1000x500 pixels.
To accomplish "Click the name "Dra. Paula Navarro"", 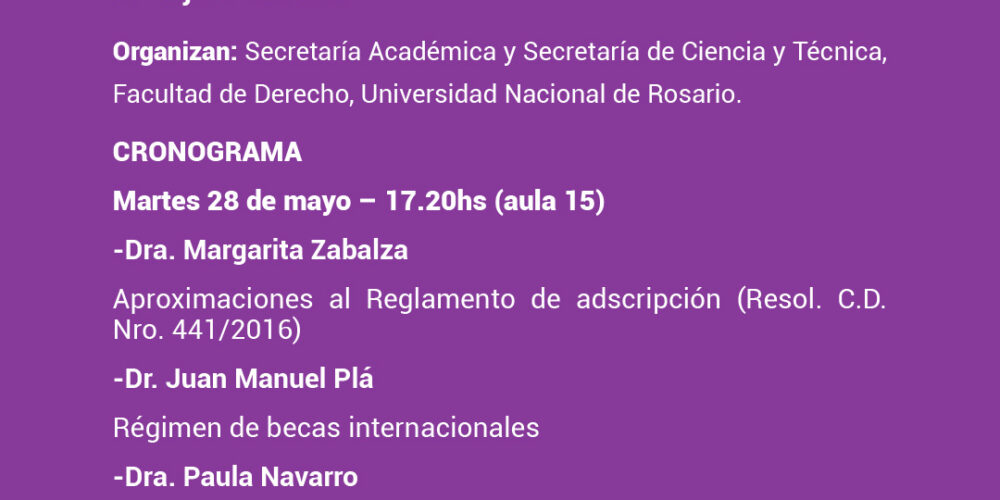I will (x=239, y=477).
